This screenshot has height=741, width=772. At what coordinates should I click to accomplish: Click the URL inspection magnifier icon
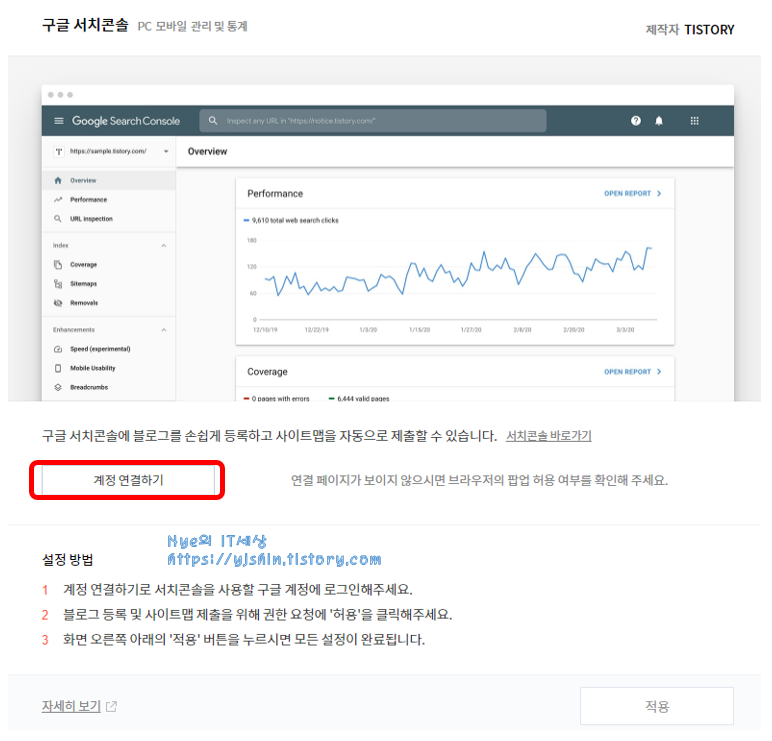pos(58,219)
